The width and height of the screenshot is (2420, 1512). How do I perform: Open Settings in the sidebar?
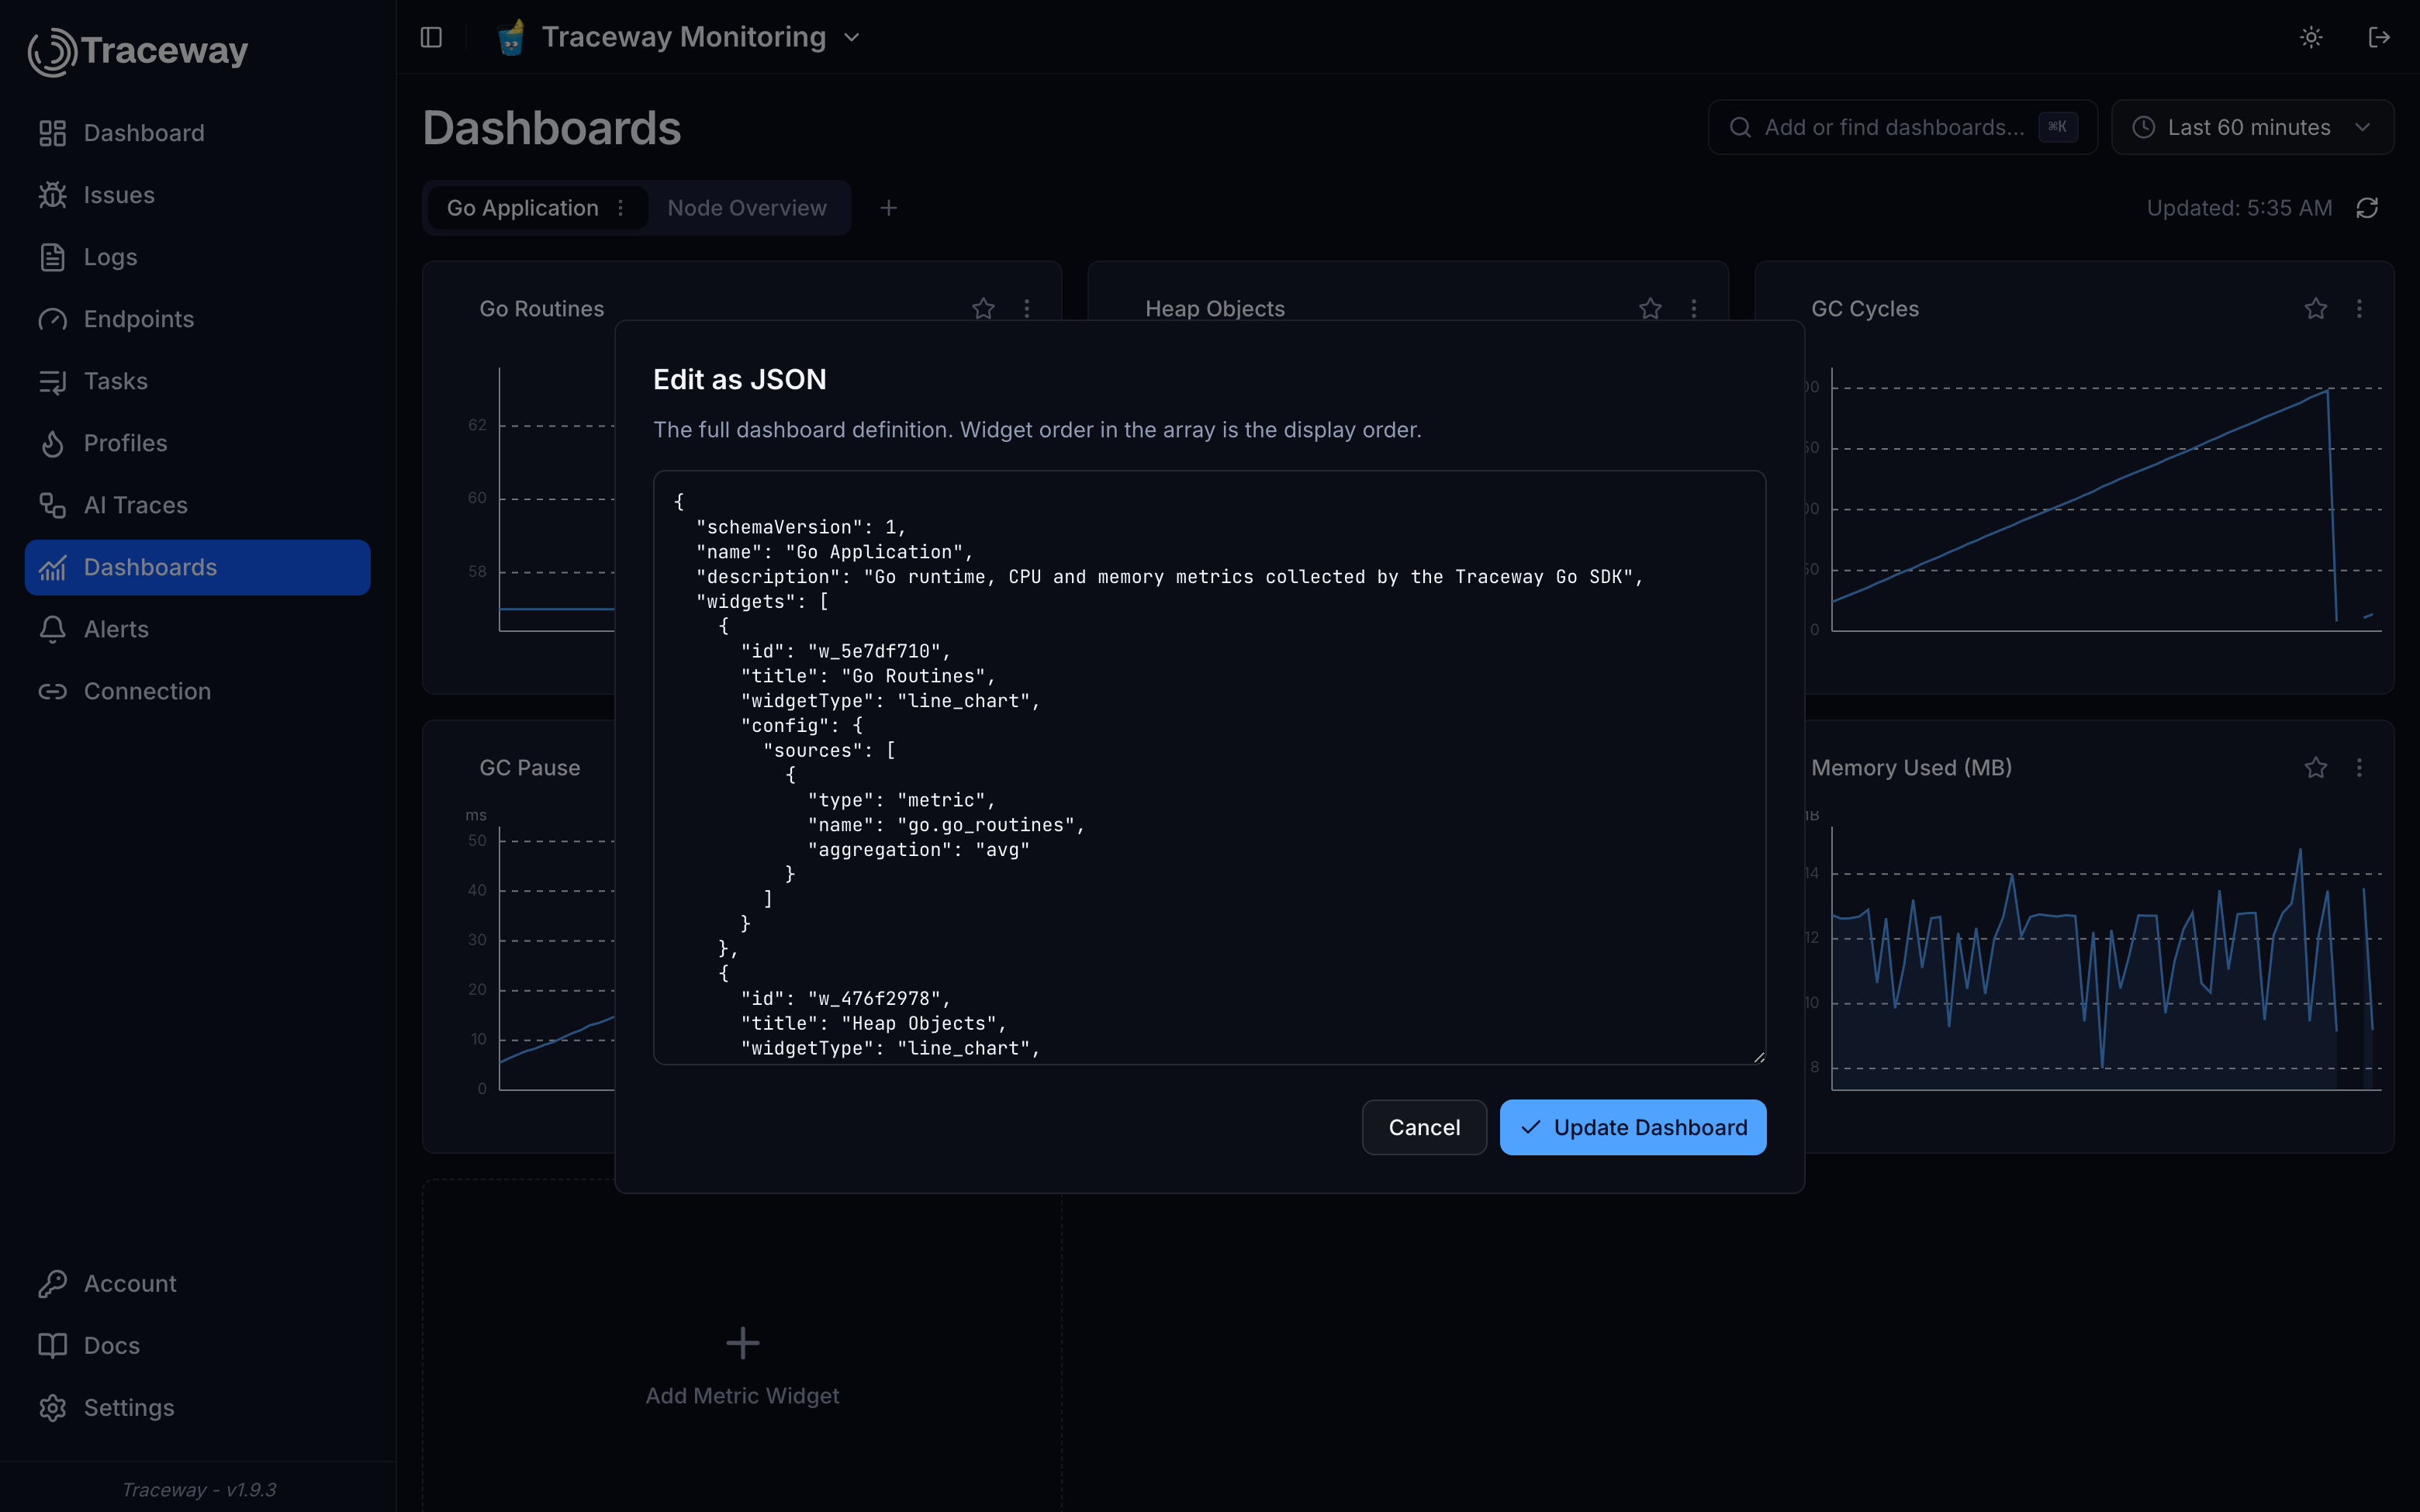197,1407
